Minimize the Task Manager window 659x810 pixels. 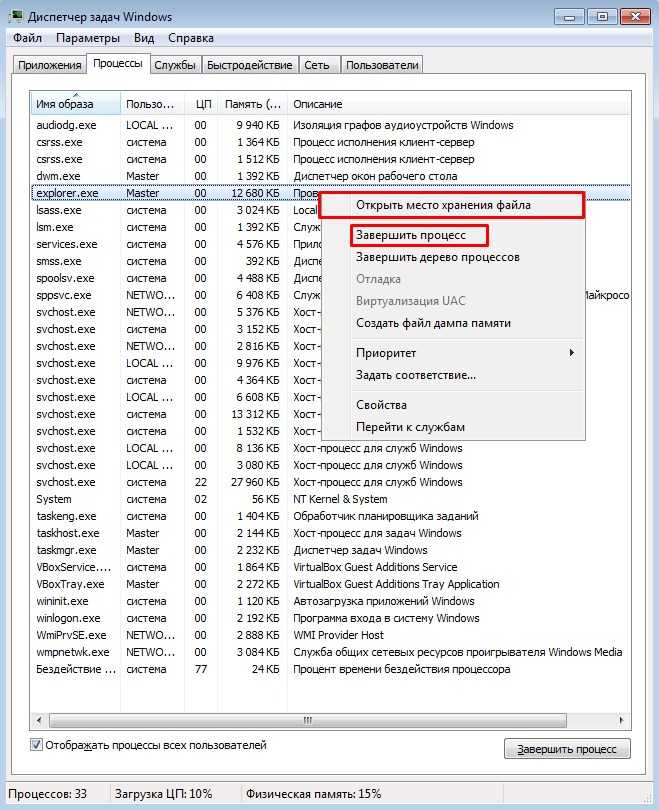click(570, 17)
